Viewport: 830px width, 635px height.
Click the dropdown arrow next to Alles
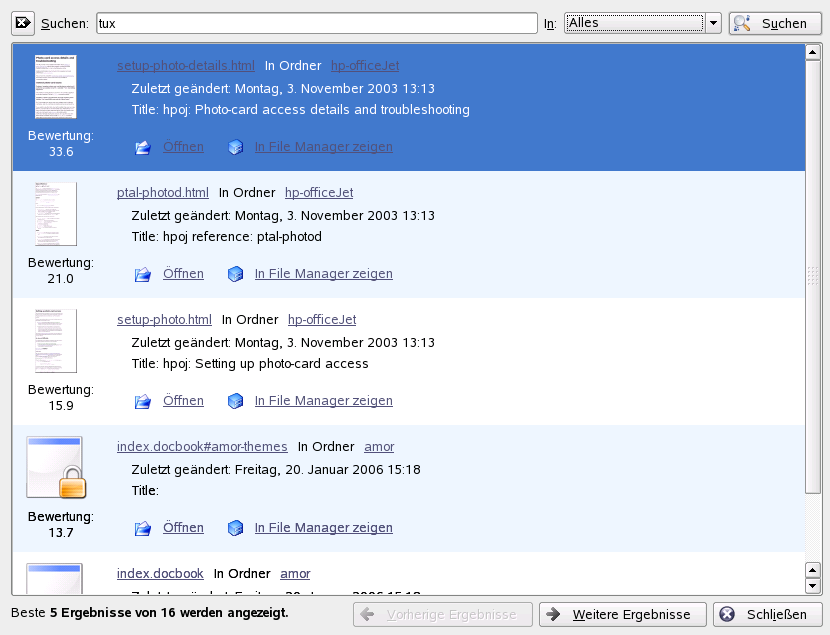click(x=713, y=23)
